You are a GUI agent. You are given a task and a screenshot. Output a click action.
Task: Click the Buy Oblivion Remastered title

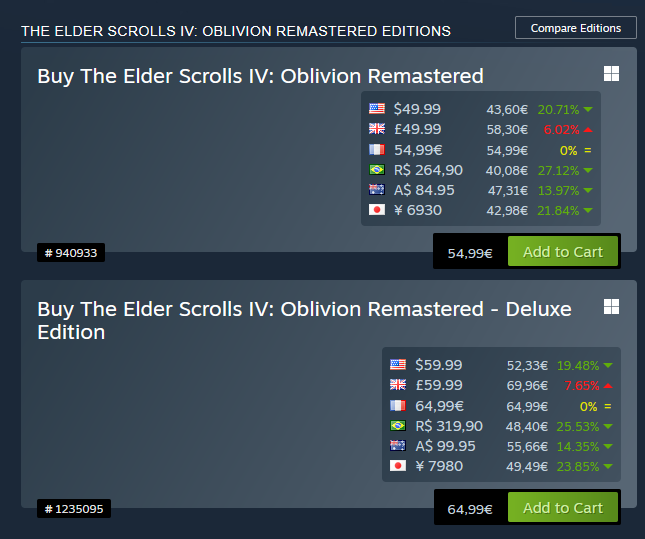tap(260, 77)
